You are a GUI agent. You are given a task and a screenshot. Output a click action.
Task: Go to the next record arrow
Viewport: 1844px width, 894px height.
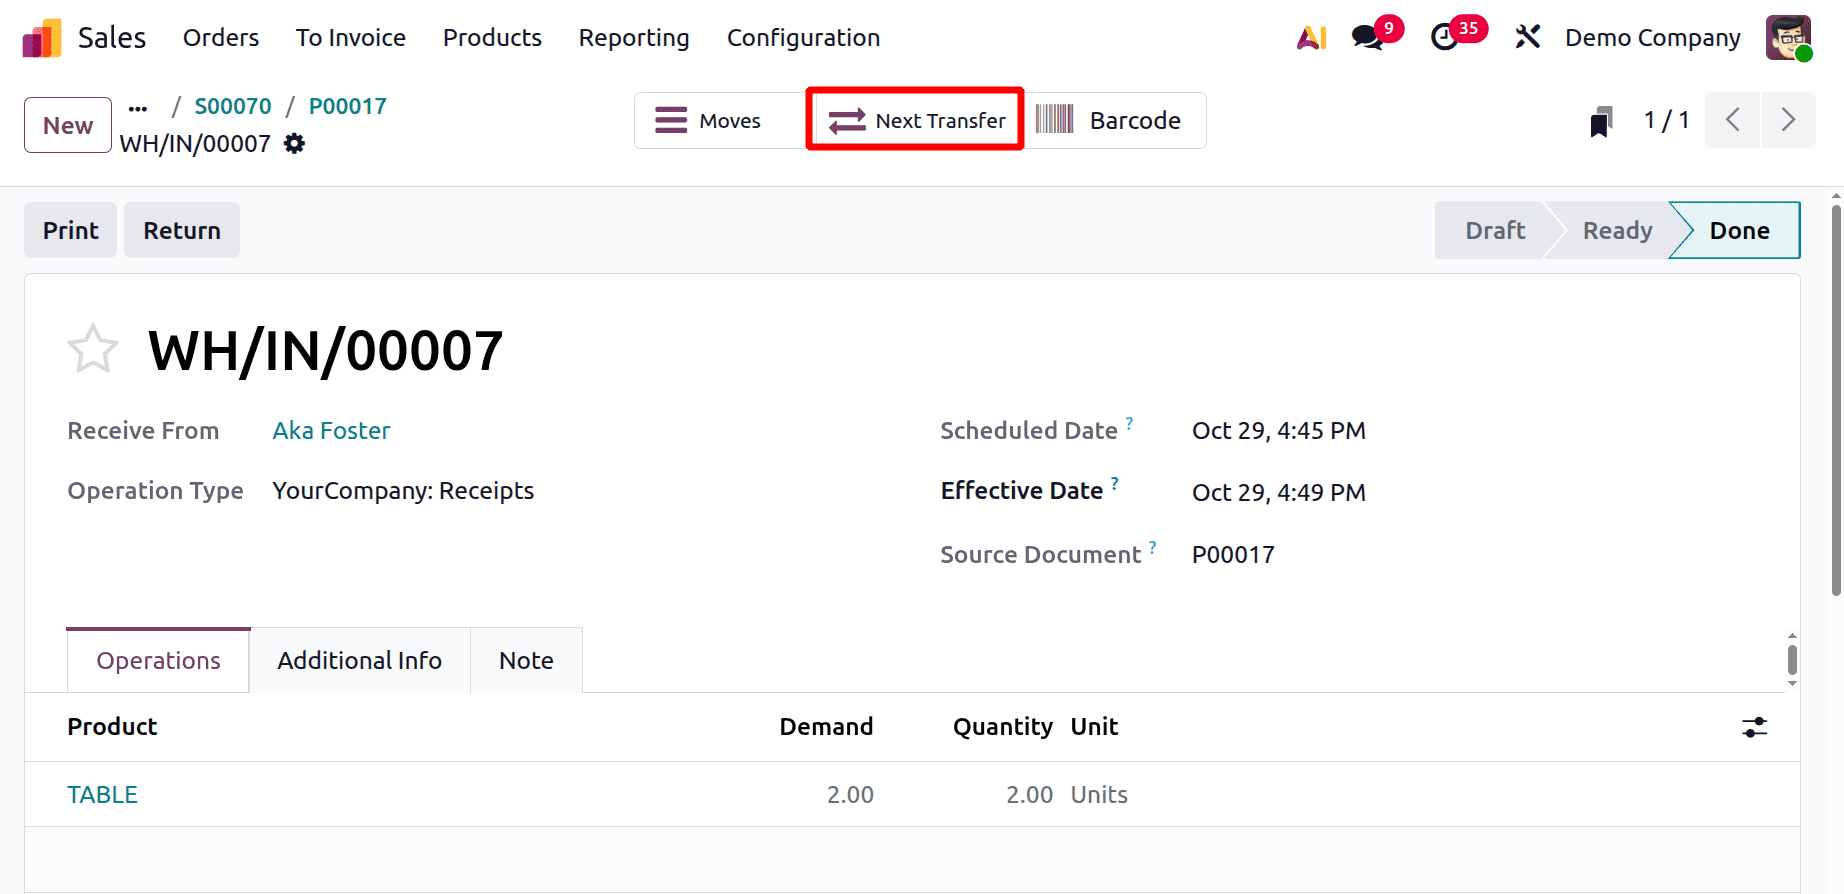(x=1788, y=120)
